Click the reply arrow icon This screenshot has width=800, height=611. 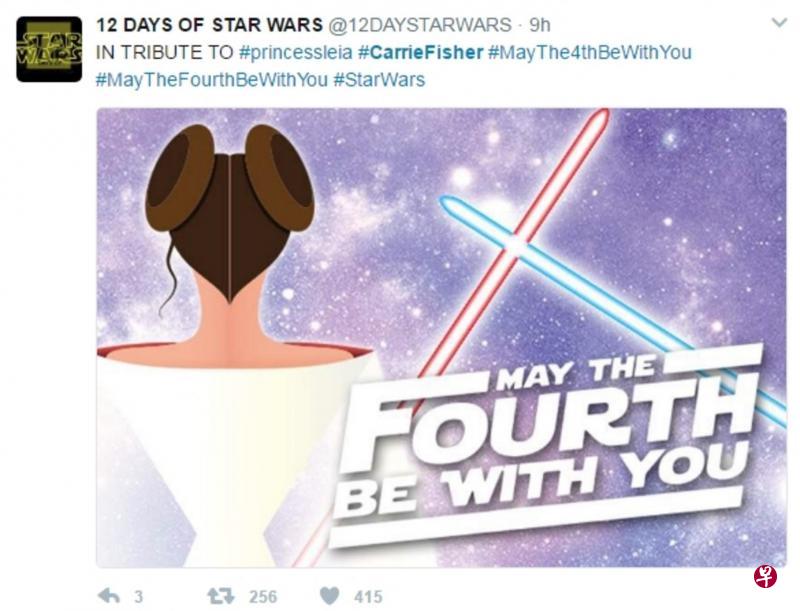[x=108, y=595]
